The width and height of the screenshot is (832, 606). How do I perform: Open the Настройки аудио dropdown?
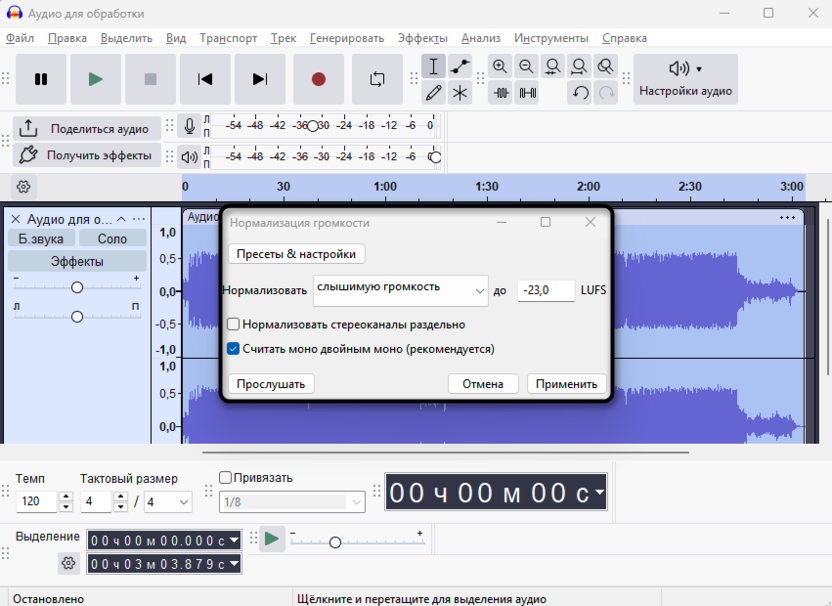686,79
